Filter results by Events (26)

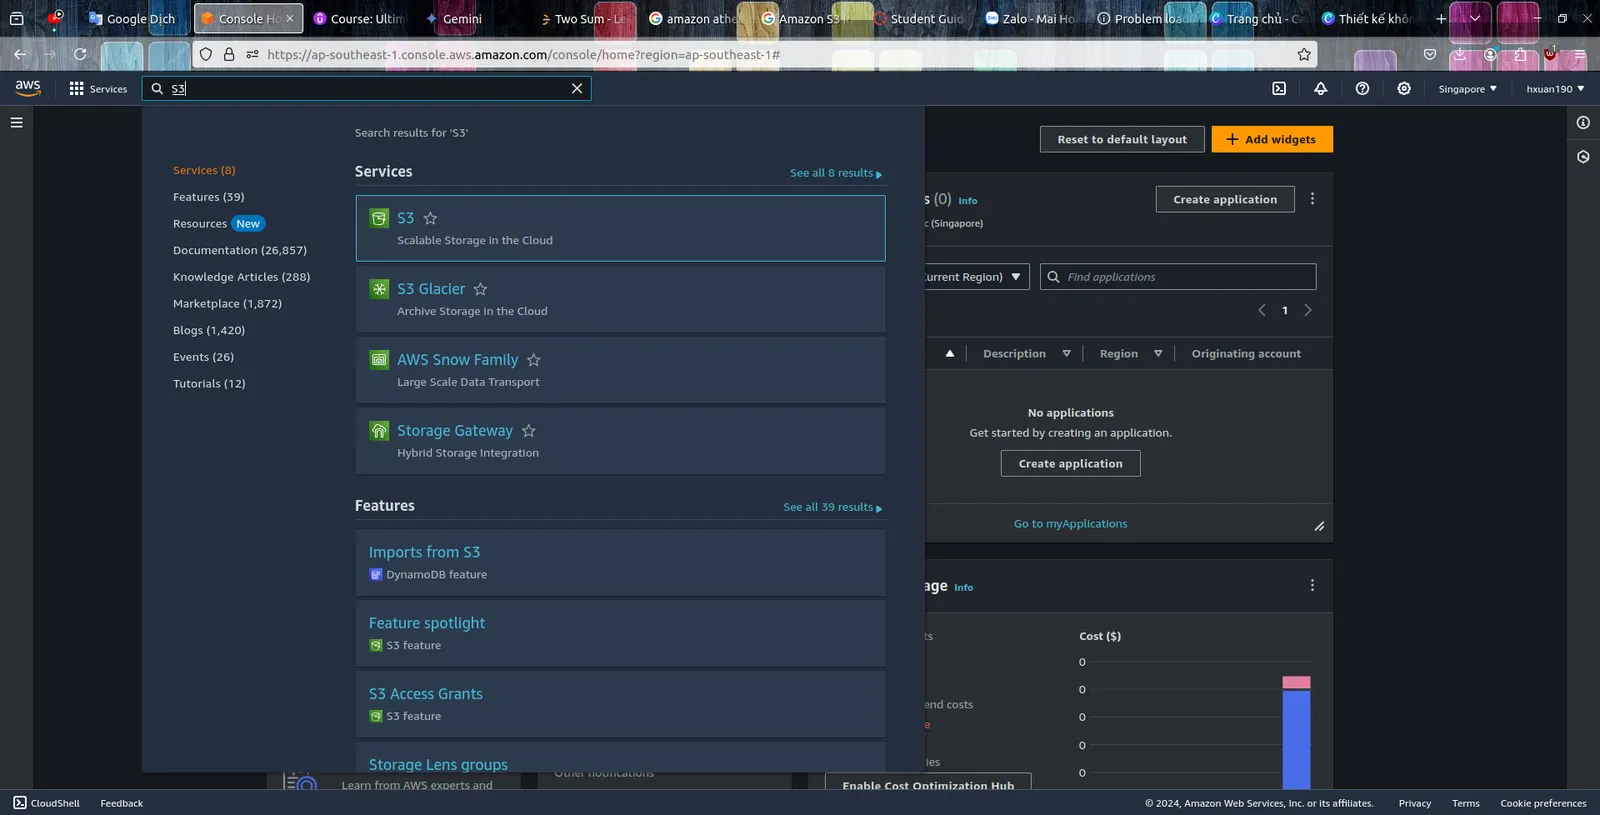point(203,357)
